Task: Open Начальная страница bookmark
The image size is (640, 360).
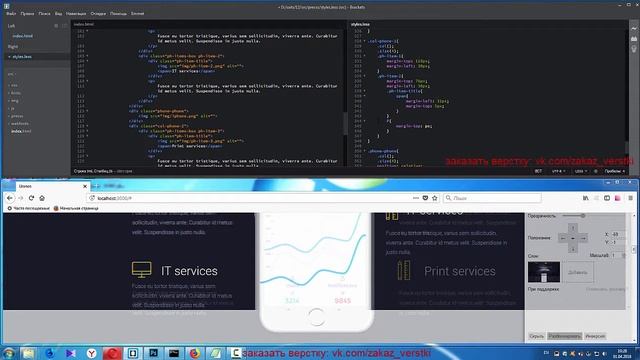Action: tap(76, 208)
